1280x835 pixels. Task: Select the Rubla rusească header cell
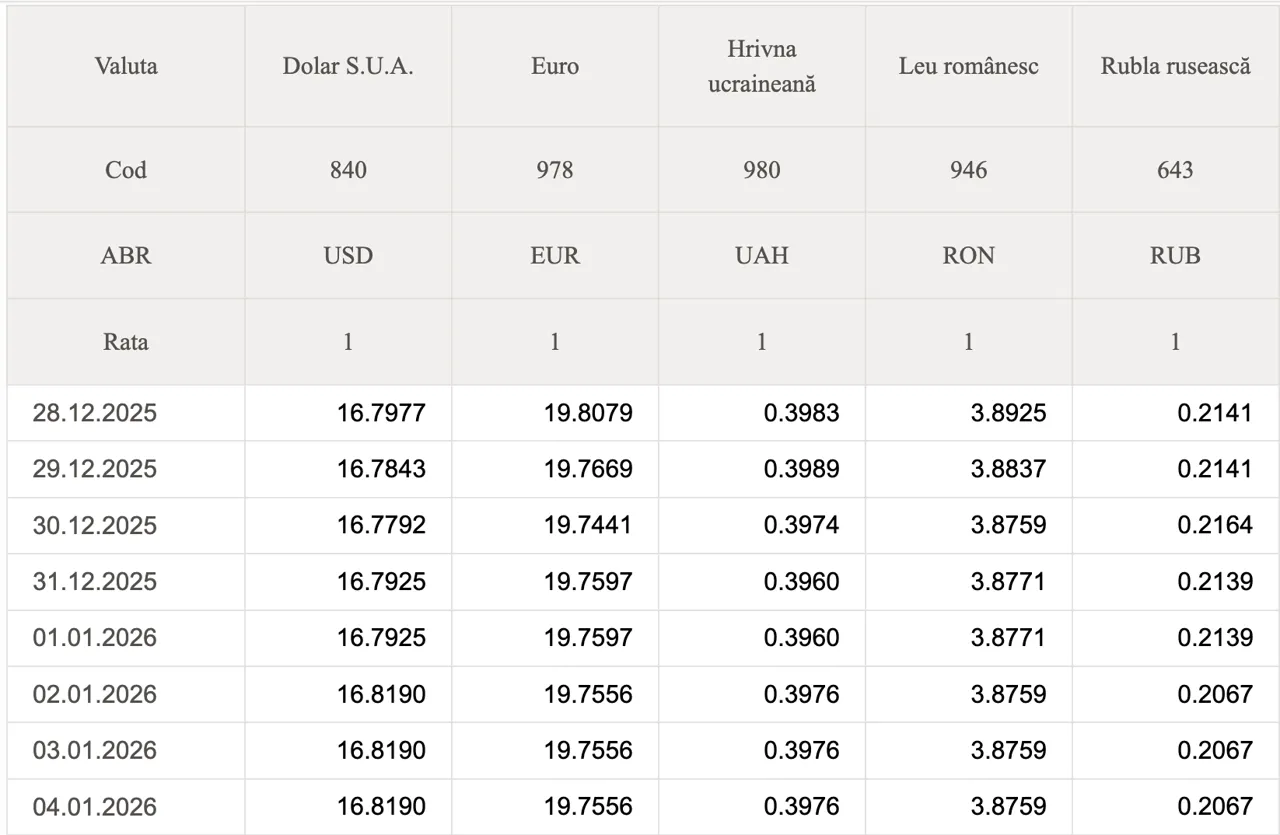click(1175, 67)
